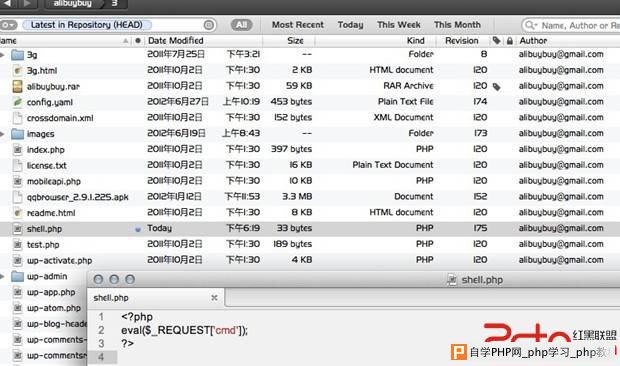Expand the images folder

click(2, 134)
